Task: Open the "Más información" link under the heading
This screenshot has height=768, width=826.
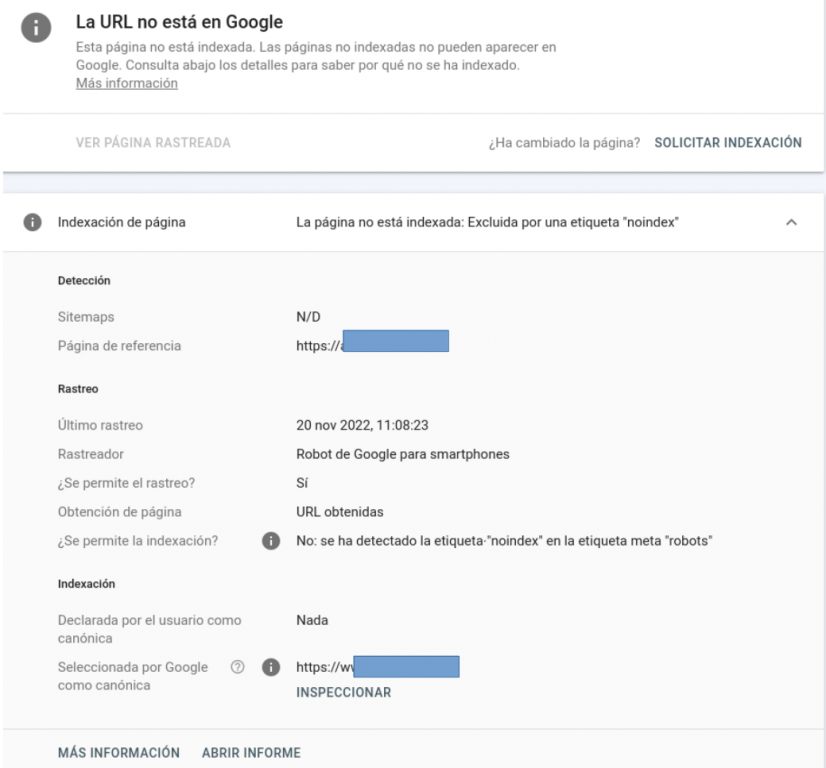Action: tap(126, 84)
